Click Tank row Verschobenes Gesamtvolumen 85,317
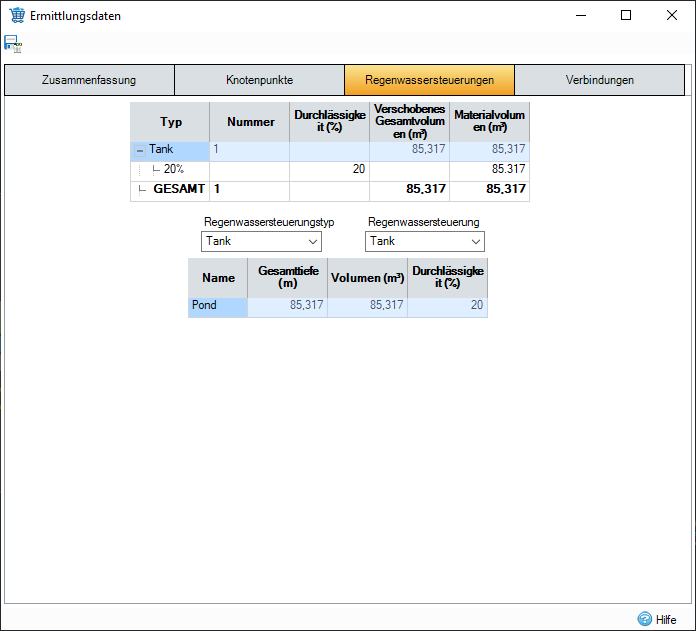The image size is (696, 631). (410, 151)
